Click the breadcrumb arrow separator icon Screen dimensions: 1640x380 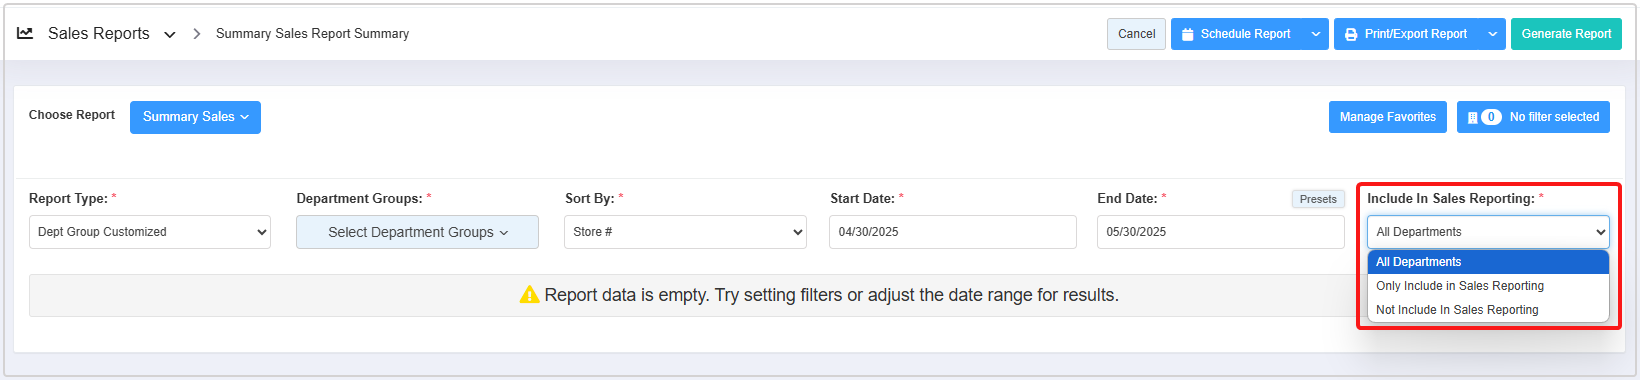(x=196, y=34)
